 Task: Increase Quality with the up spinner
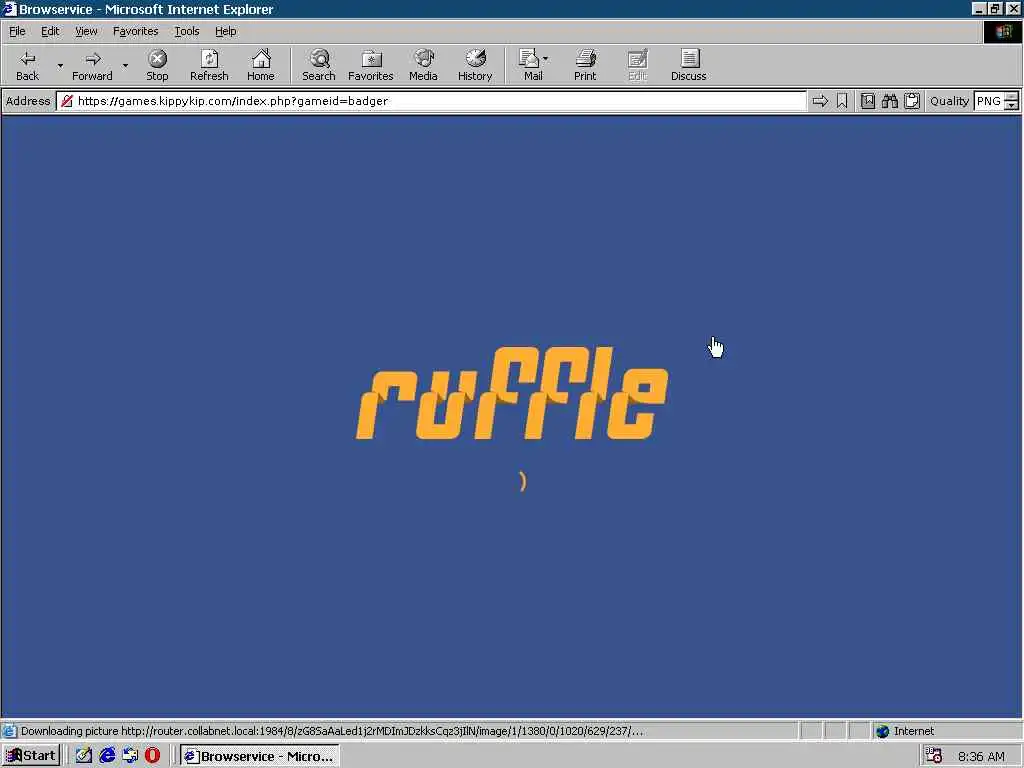(1012, 97)
